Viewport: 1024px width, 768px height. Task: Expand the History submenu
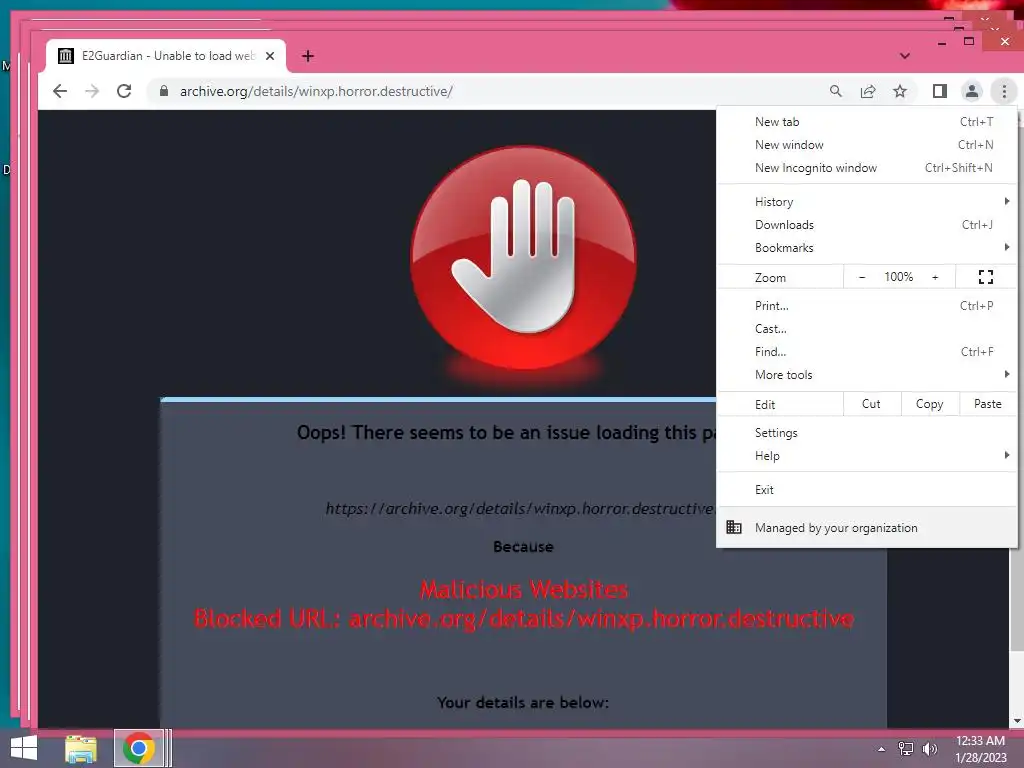(867, 202)
